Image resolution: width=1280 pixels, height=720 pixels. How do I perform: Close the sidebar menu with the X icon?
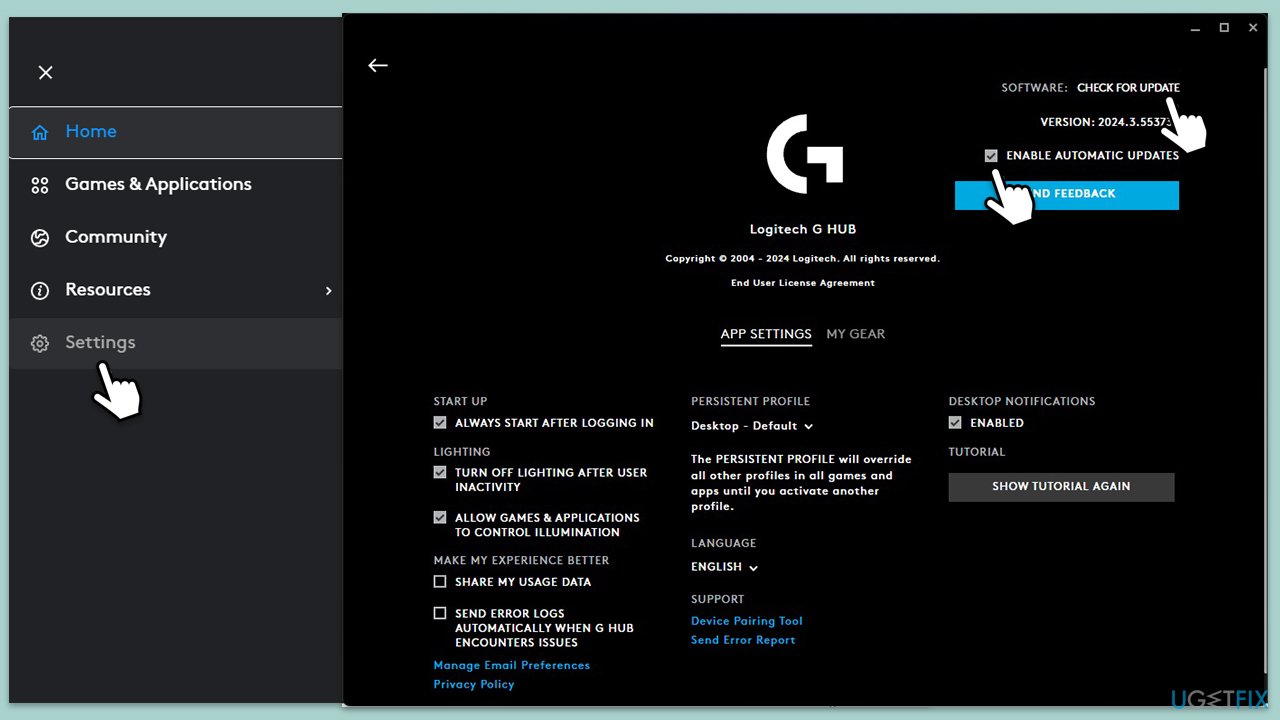point(45,72)
